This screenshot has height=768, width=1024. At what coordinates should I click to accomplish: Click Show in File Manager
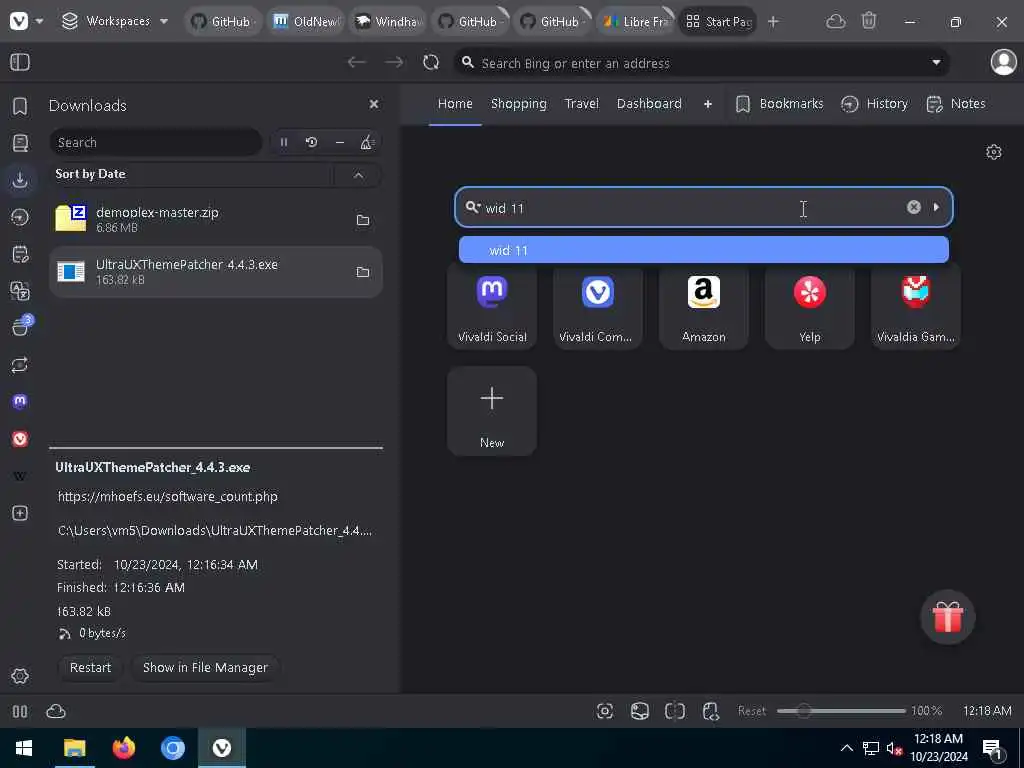(205, 667)
